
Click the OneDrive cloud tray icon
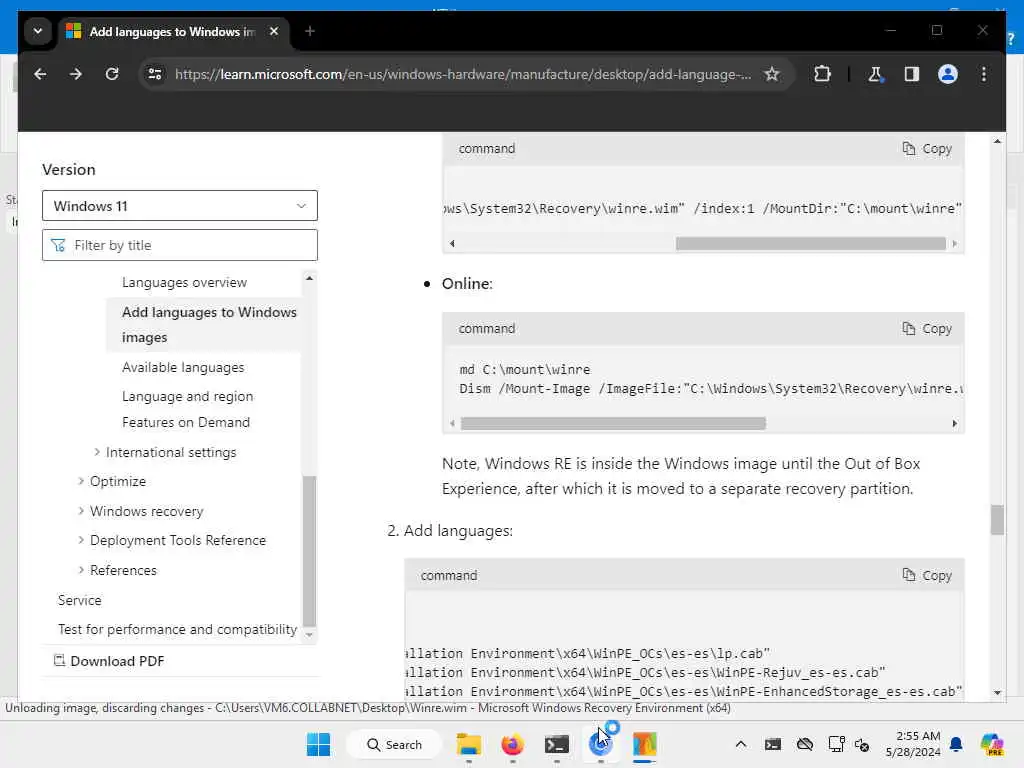[x=805, y=744]
